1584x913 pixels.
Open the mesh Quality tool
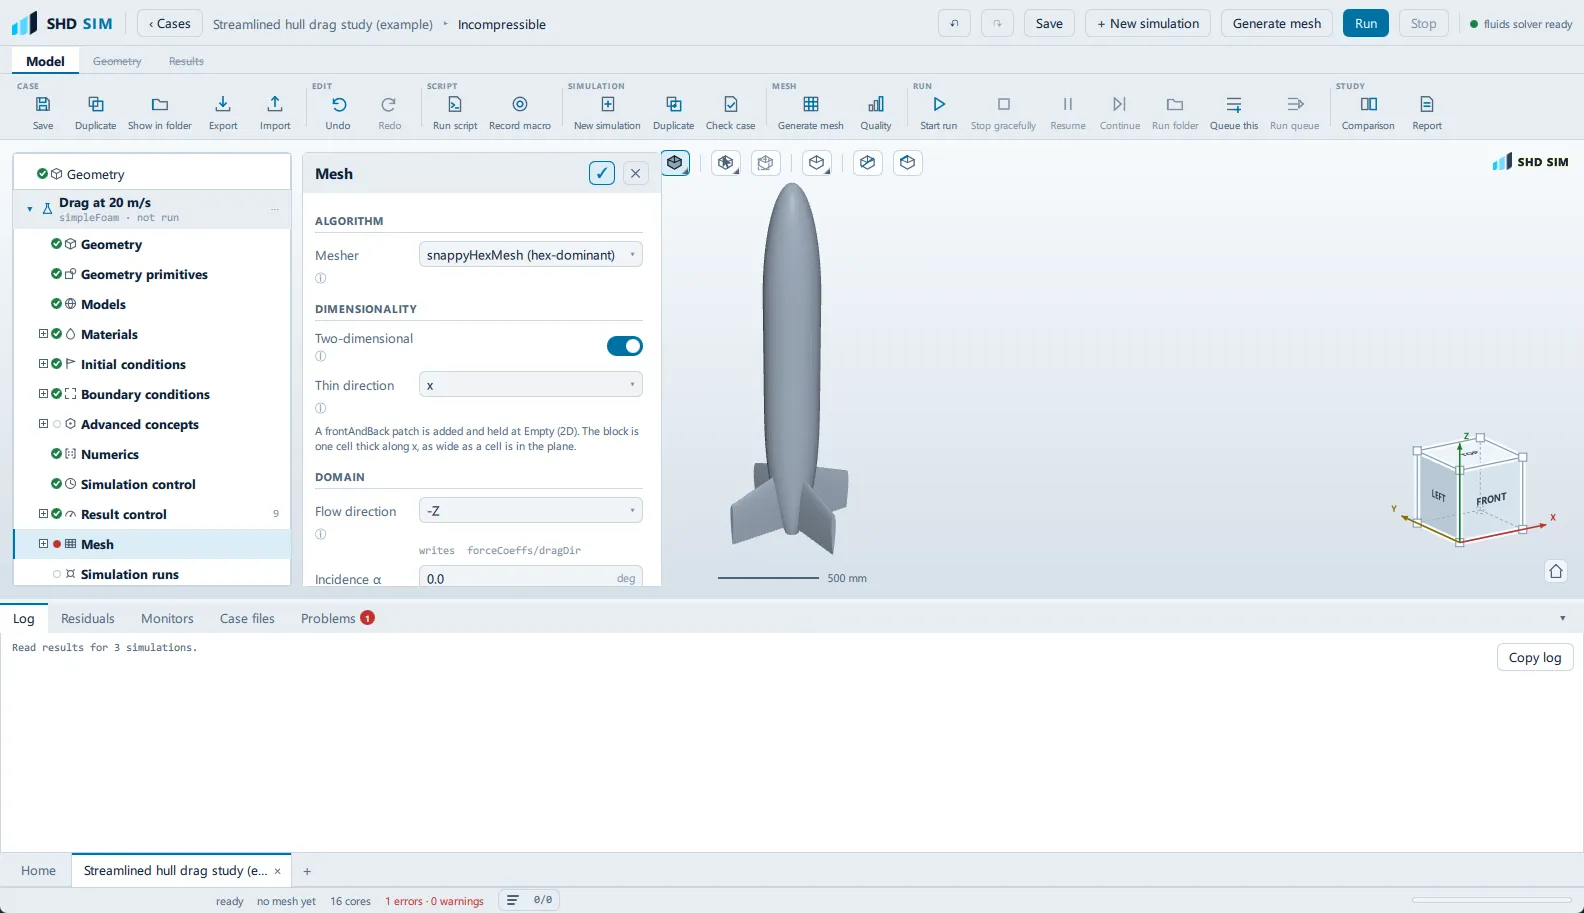(875, 104)
